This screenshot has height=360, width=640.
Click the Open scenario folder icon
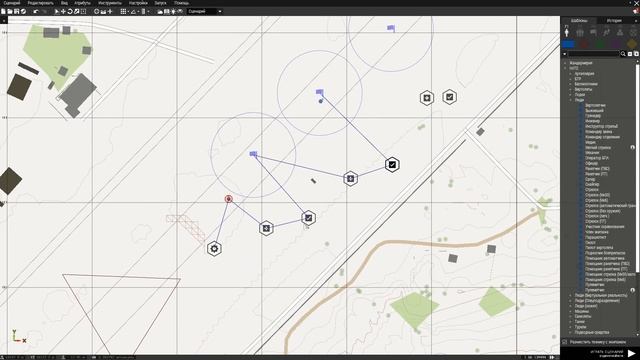click(x=10, y=11)
